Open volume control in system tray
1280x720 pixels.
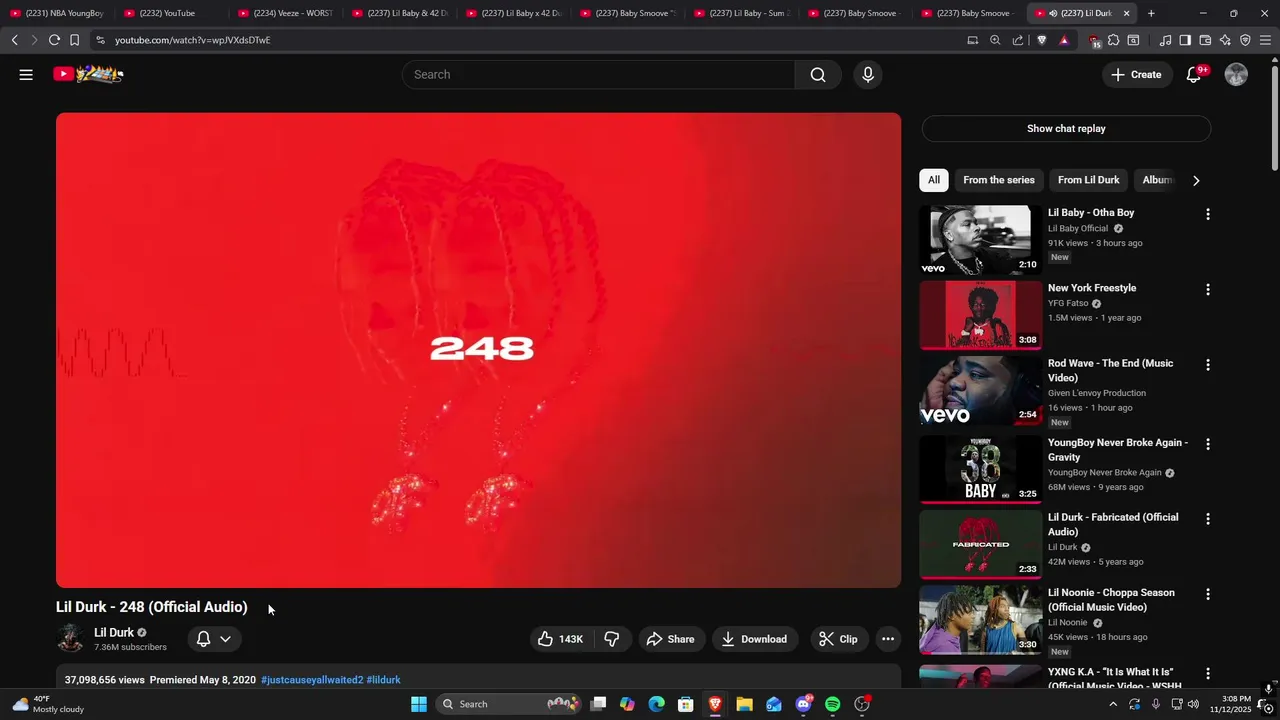(1193, 704)
